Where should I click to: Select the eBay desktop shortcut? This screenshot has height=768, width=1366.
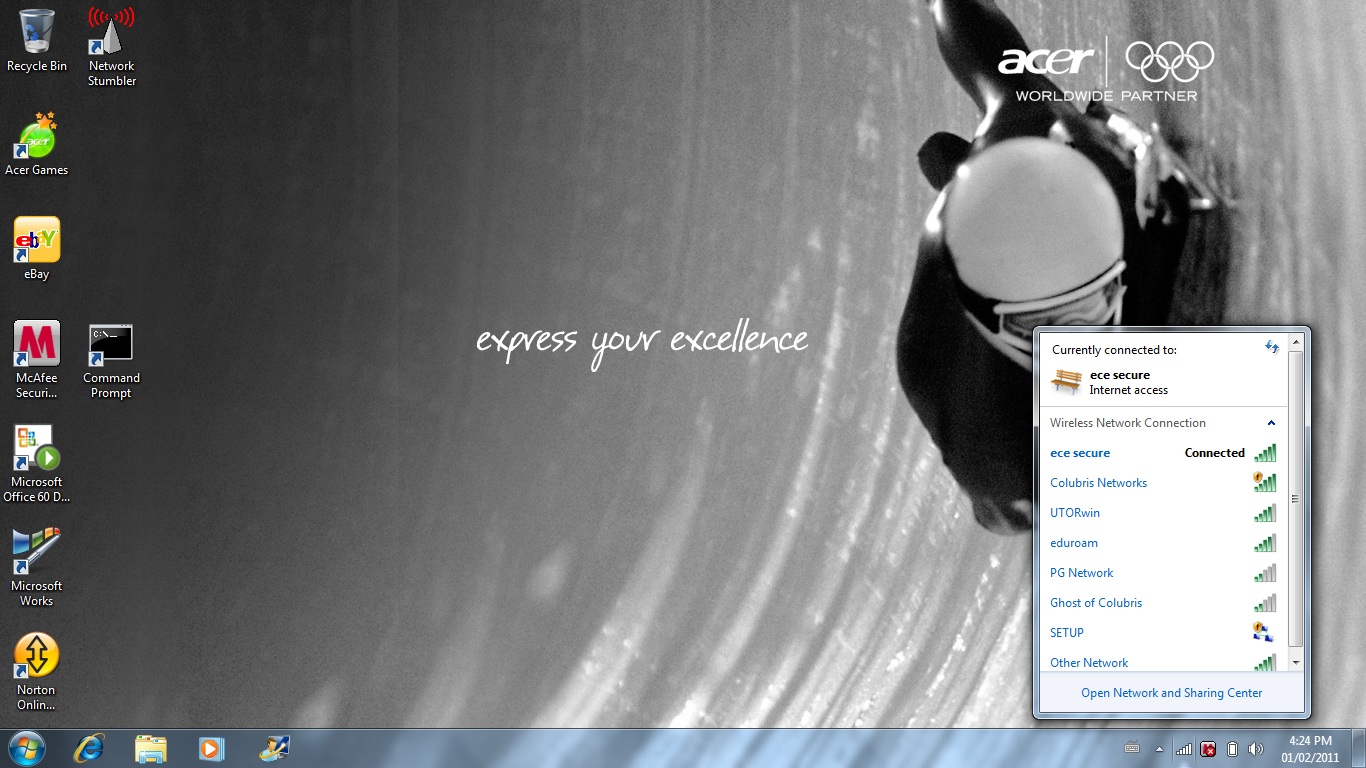tap(37, 249)
